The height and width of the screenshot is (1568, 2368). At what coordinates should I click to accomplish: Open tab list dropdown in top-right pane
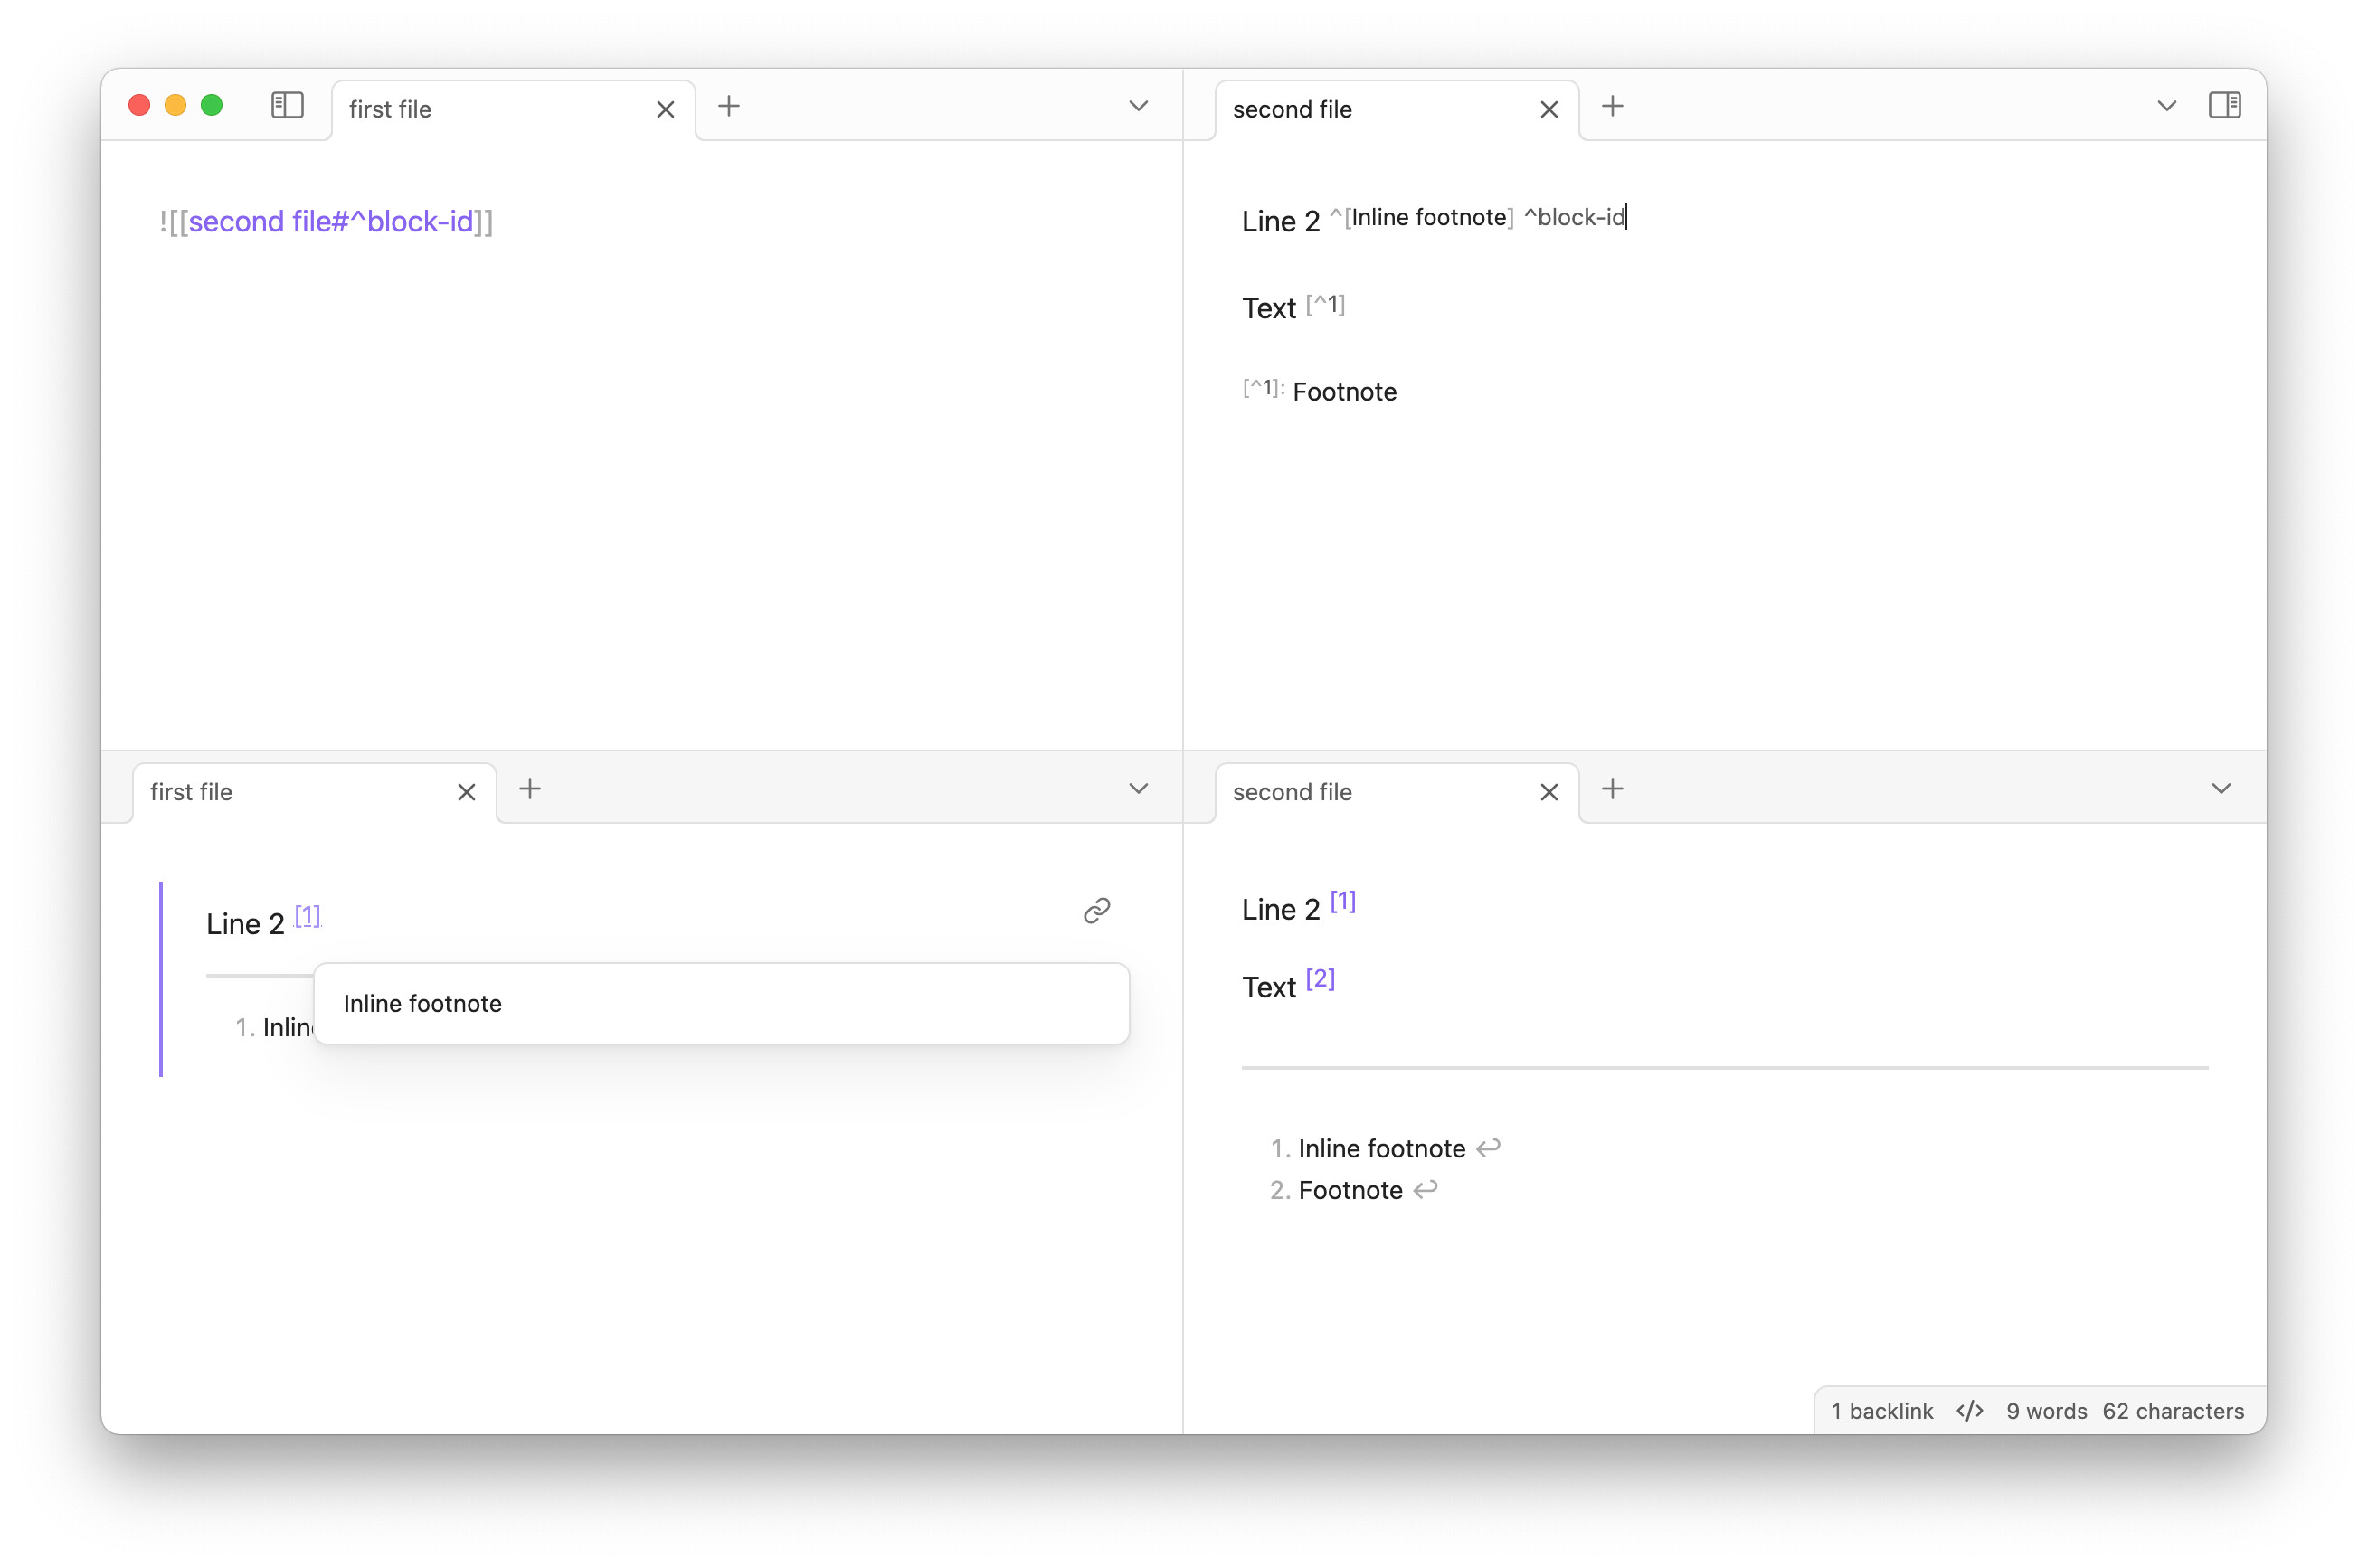pyautogui.click(x=2166, y=106)
